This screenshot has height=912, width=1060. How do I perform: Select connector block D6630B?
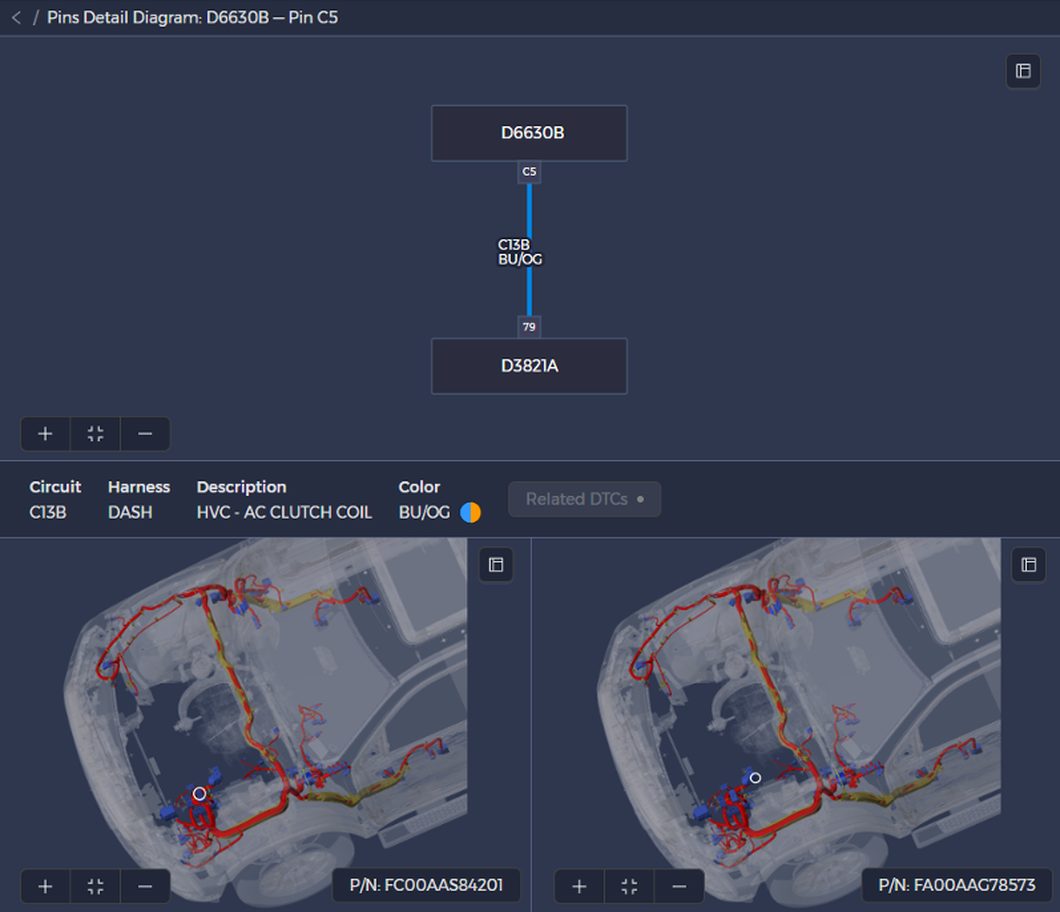coord(529,133)
